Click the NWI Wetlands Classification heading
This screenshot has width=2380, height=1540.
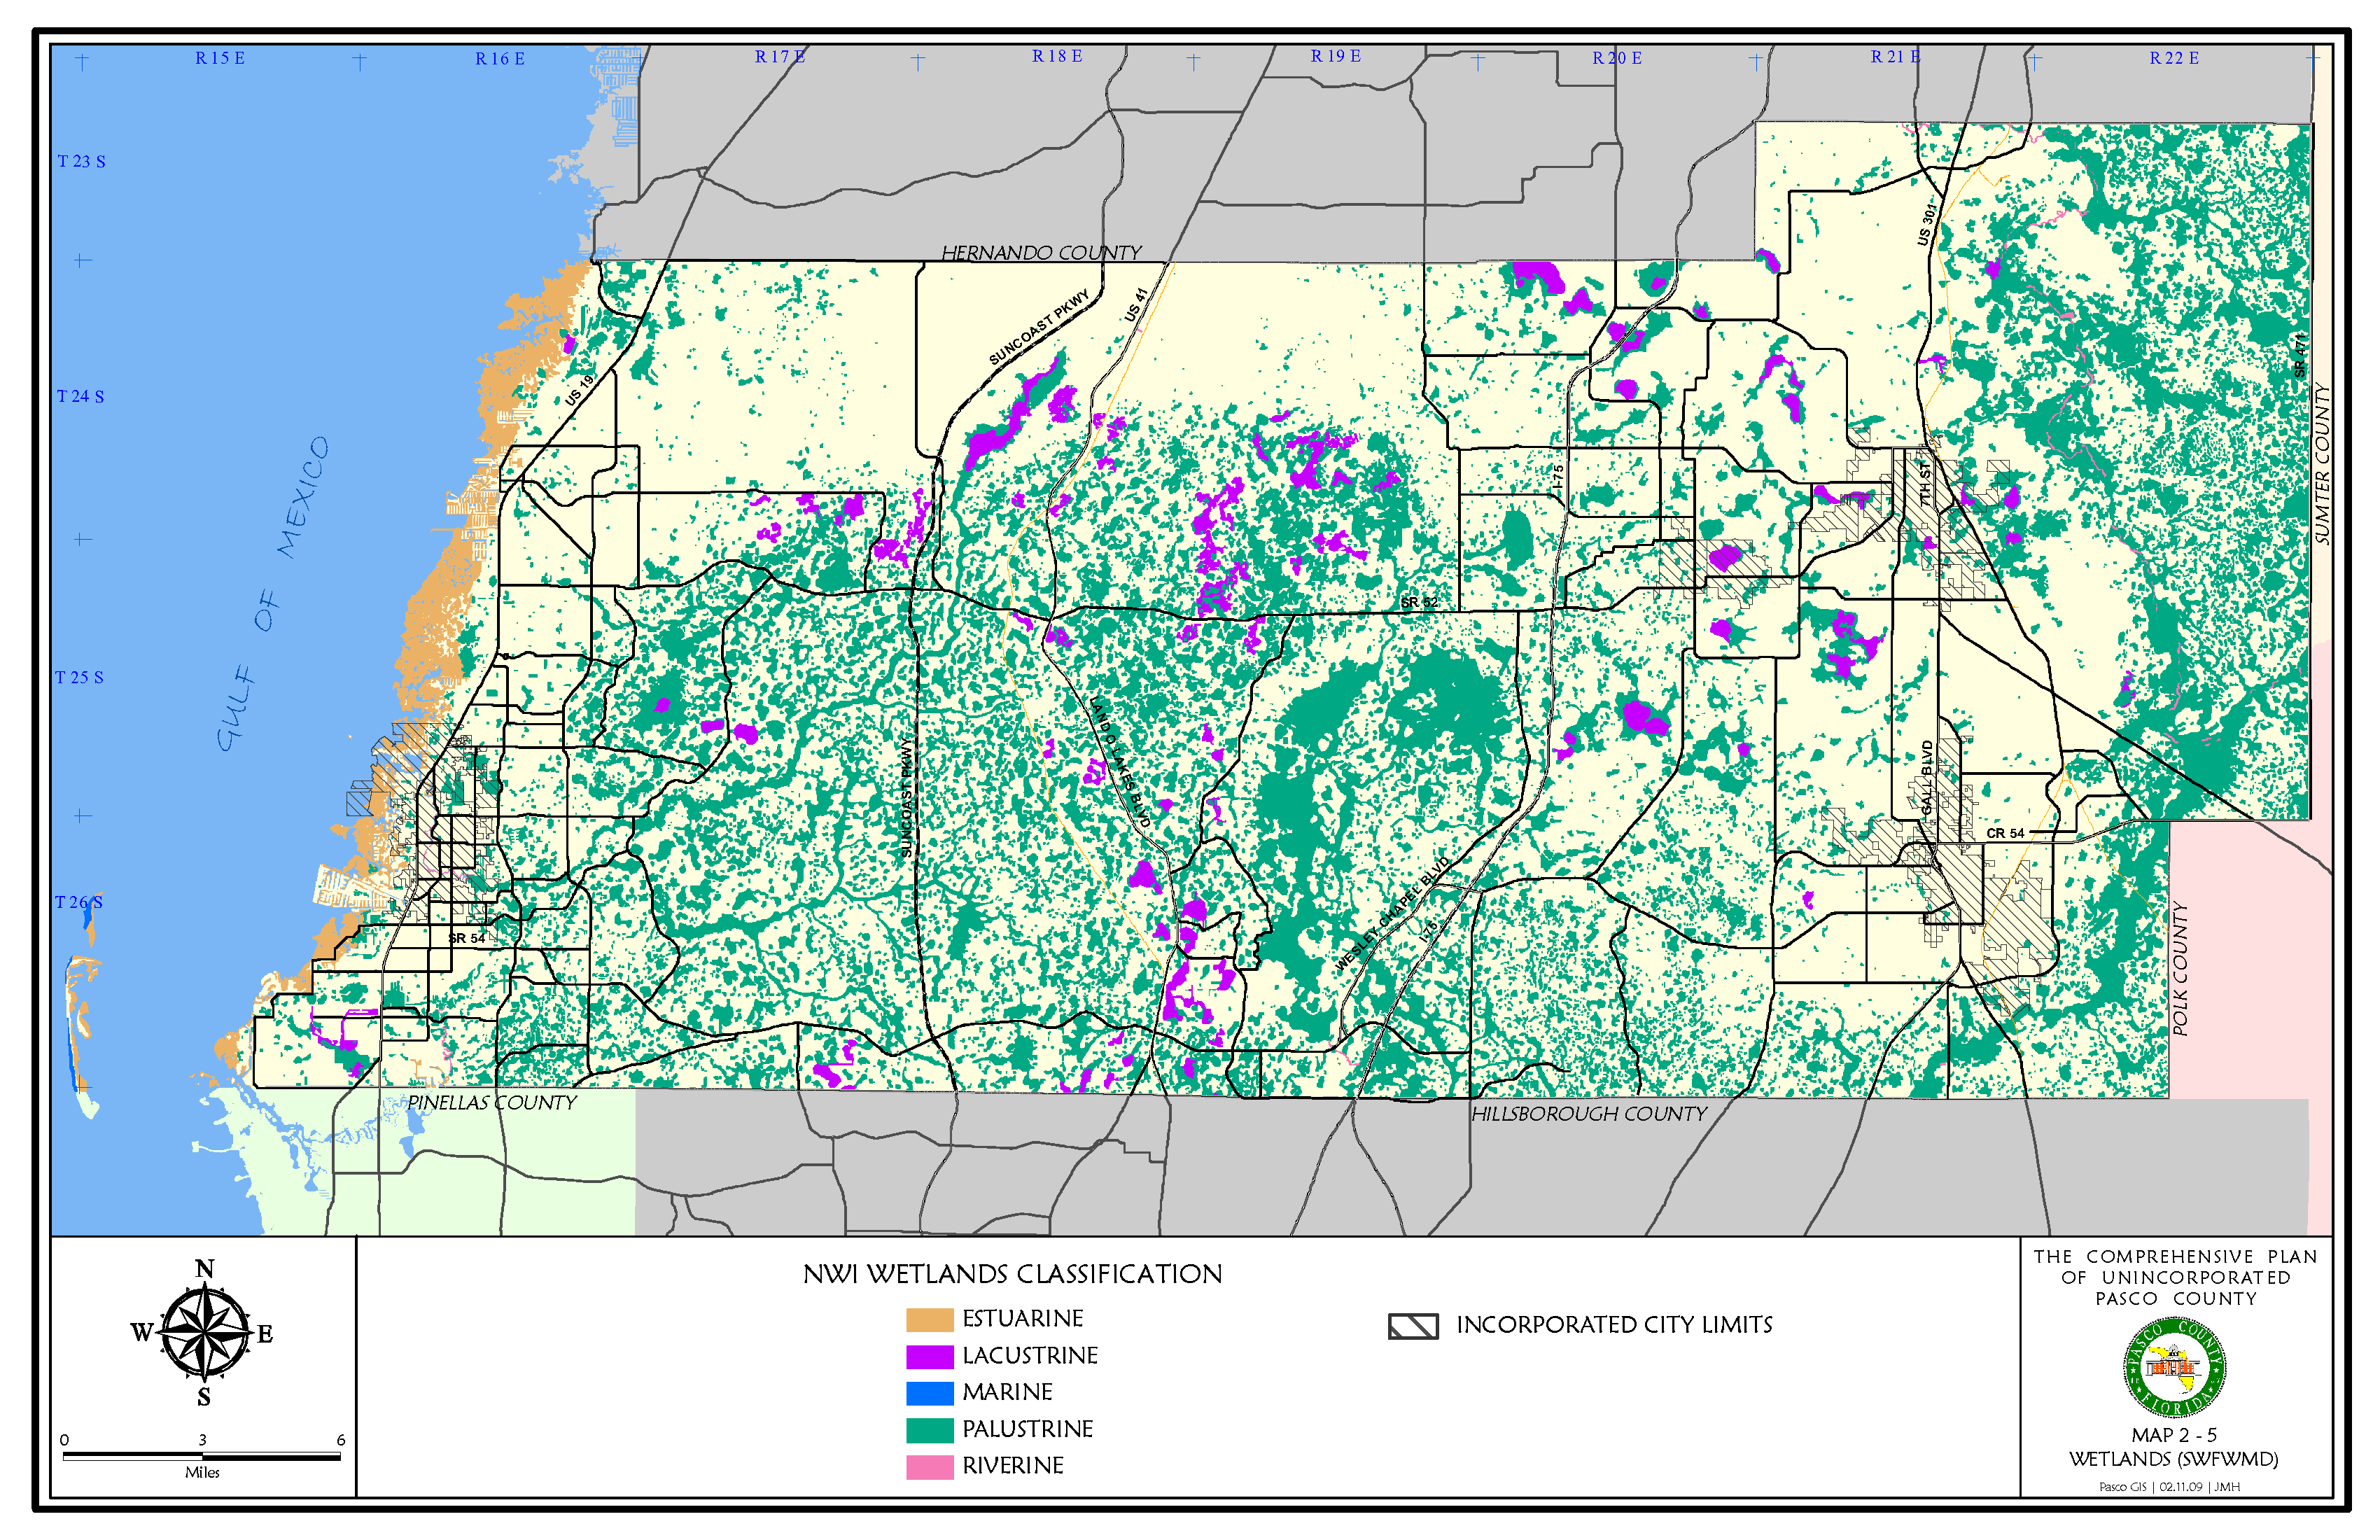tap(1012, 1274)
